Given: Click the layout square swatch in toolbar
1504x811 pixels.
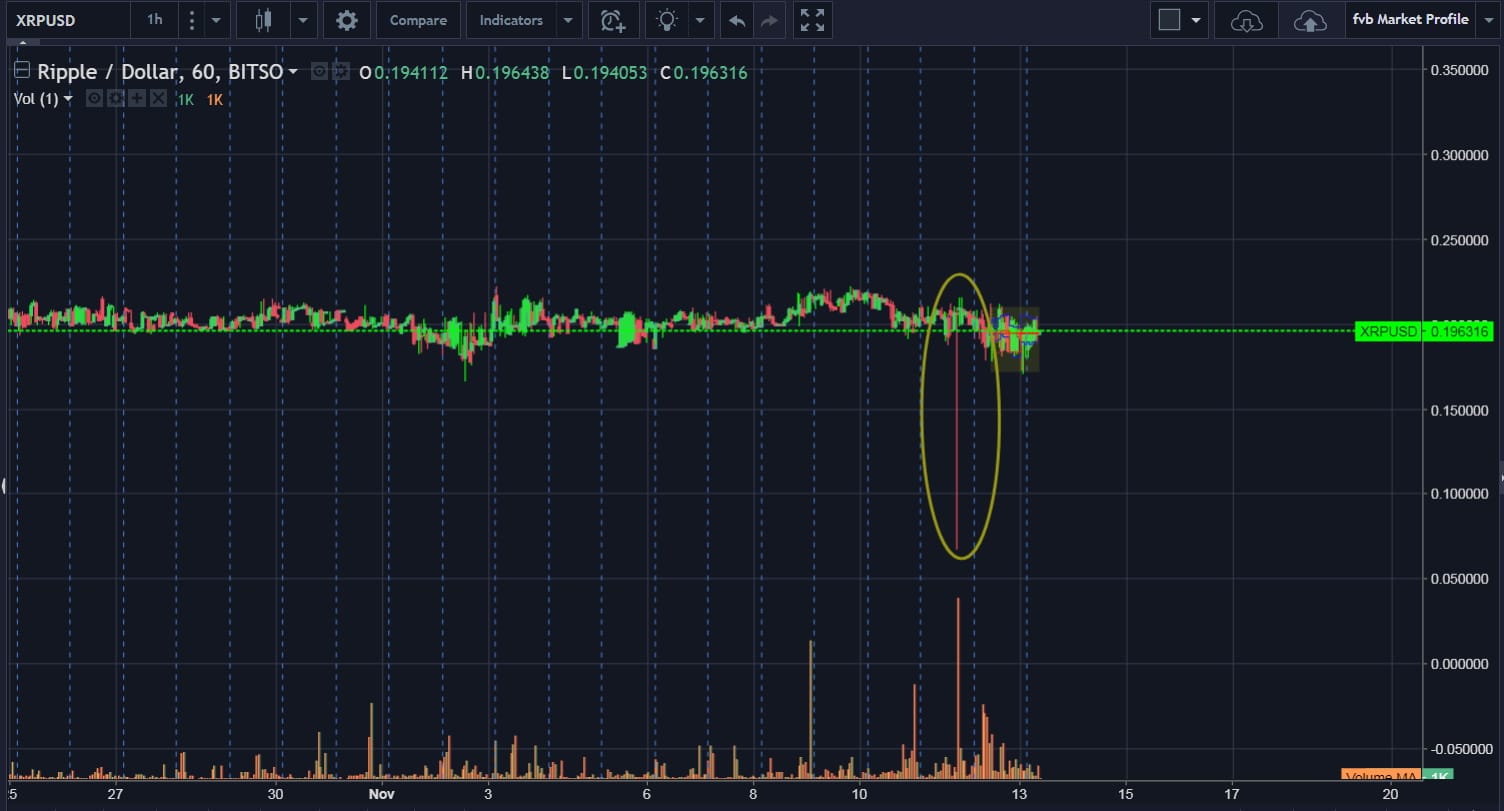Looking at the screenshot, I should point(1169,20).
